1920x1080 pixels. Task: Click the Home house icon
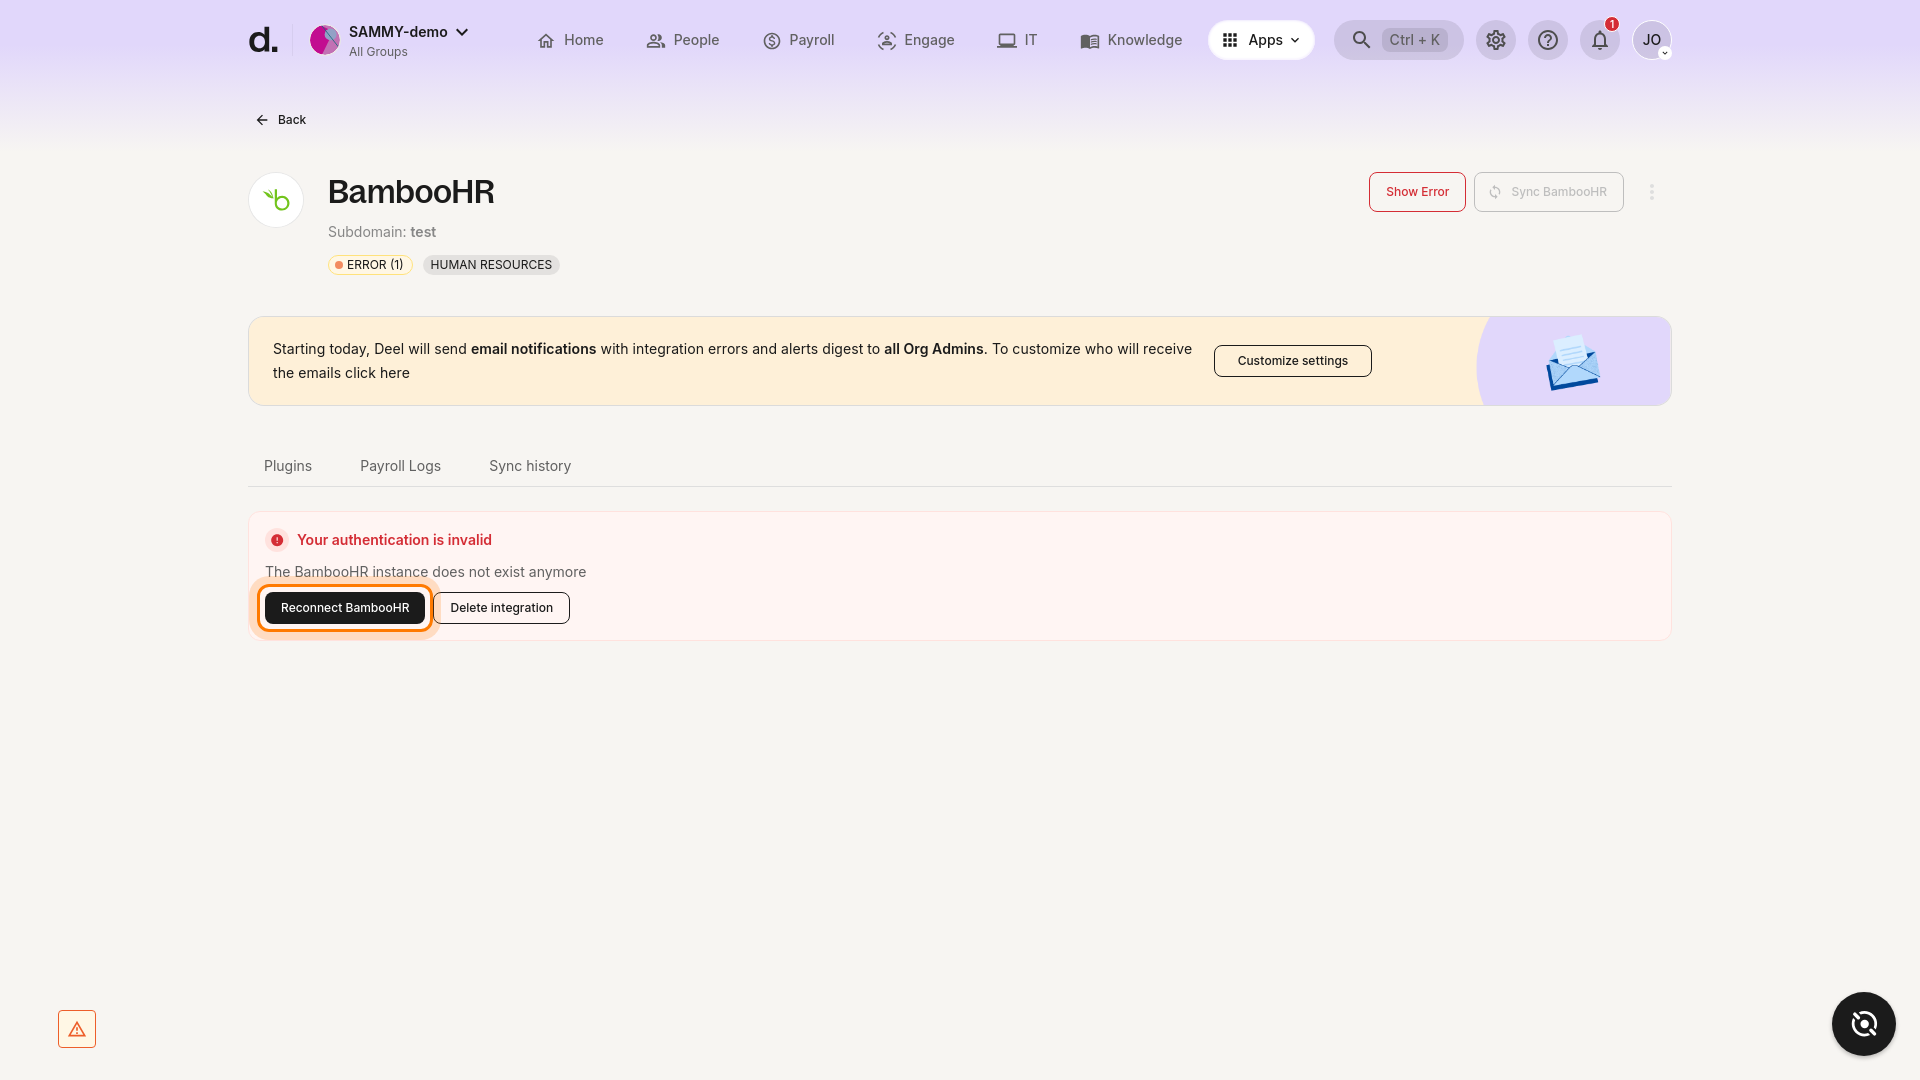click(546, 41)
